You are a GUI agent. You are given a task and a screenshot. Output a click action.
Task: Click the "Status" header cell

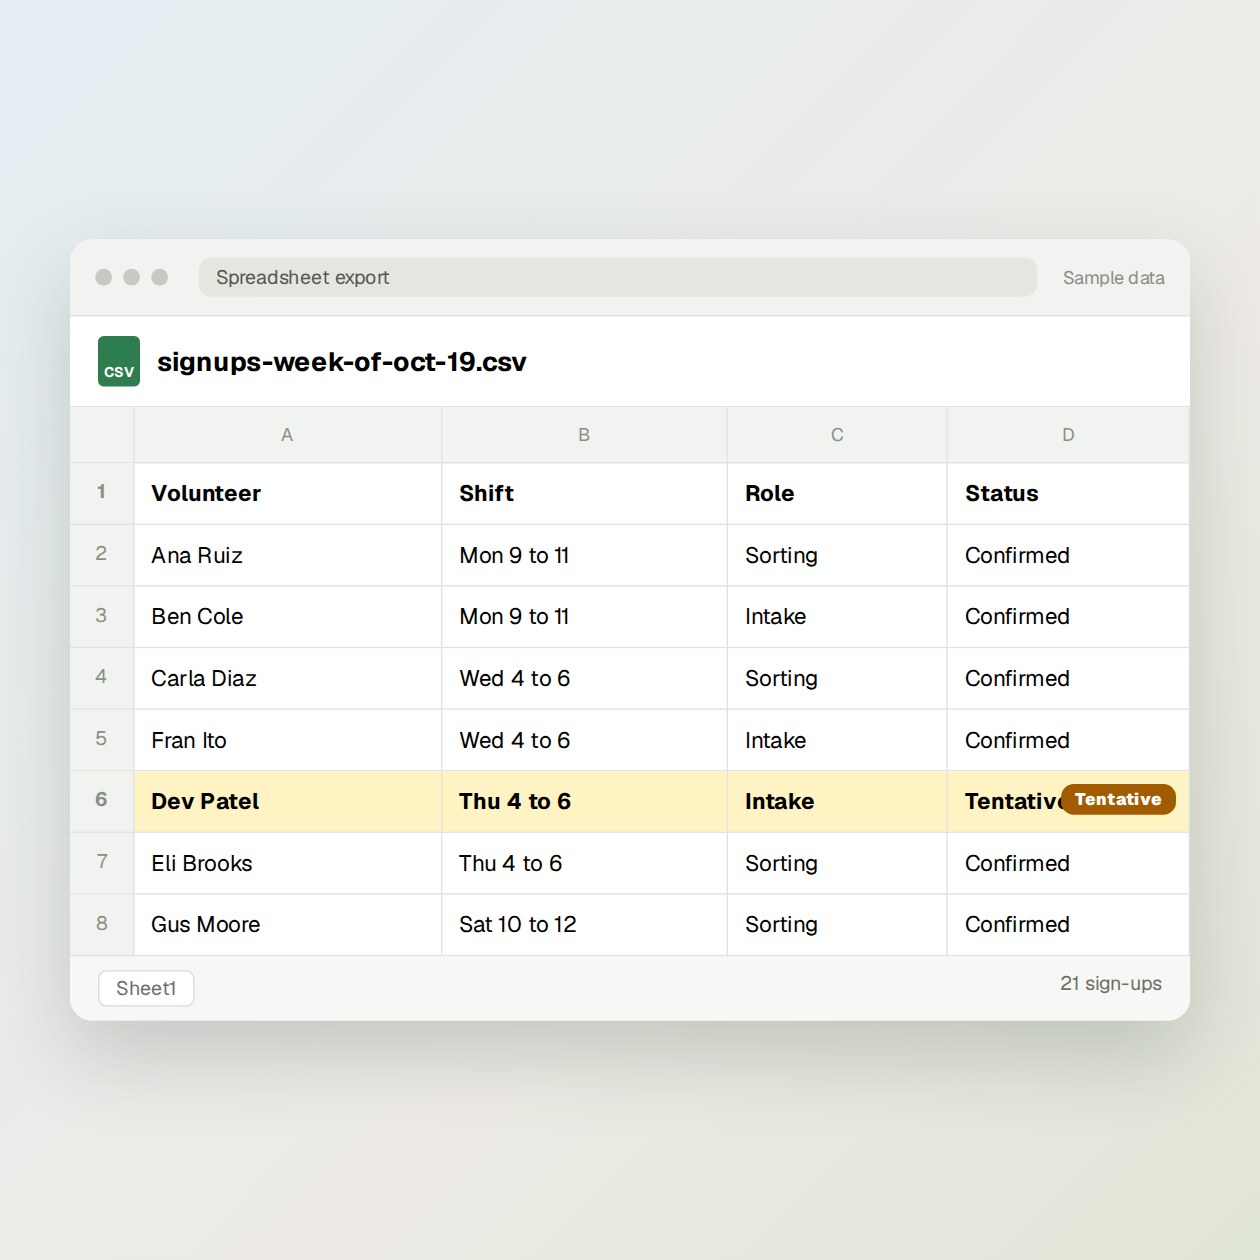click(x=1068, y=493)
